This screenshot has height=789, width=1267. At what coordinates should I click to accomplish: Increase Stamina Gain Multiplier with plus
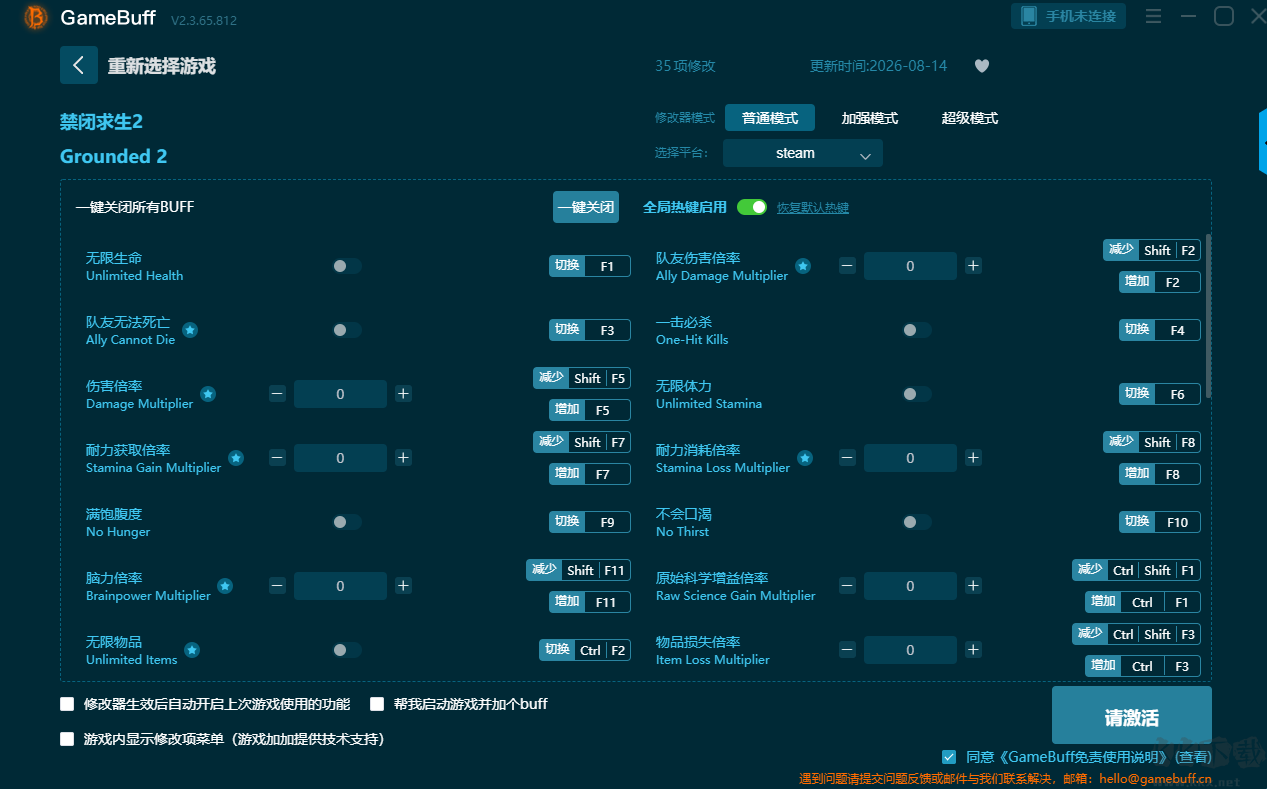[403, 458]
